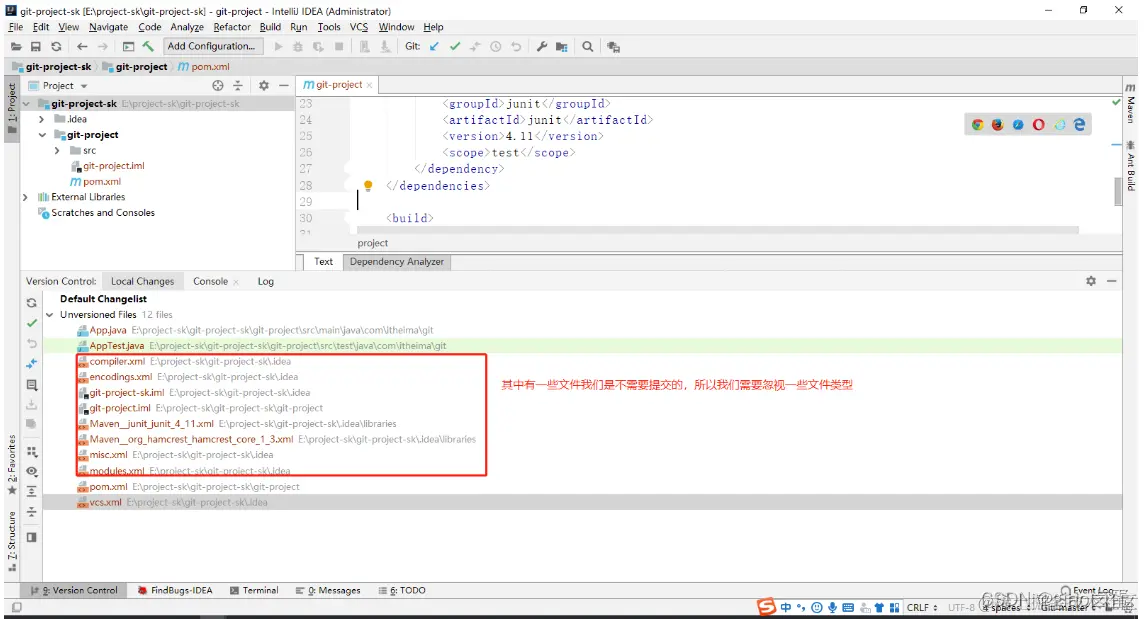Click the Git commit green checkmark in the main toolbar

coord(455,47)
